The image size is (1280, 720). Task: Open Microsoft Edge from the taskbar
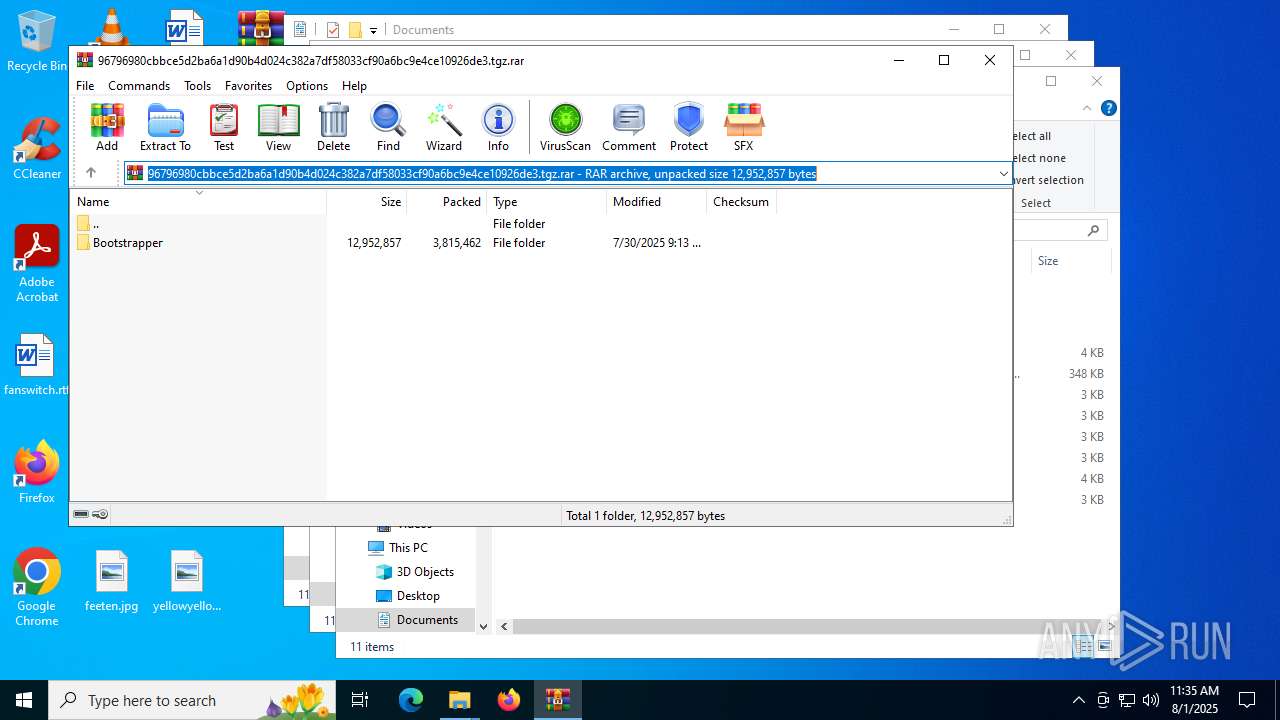click(x=411, y=700)
